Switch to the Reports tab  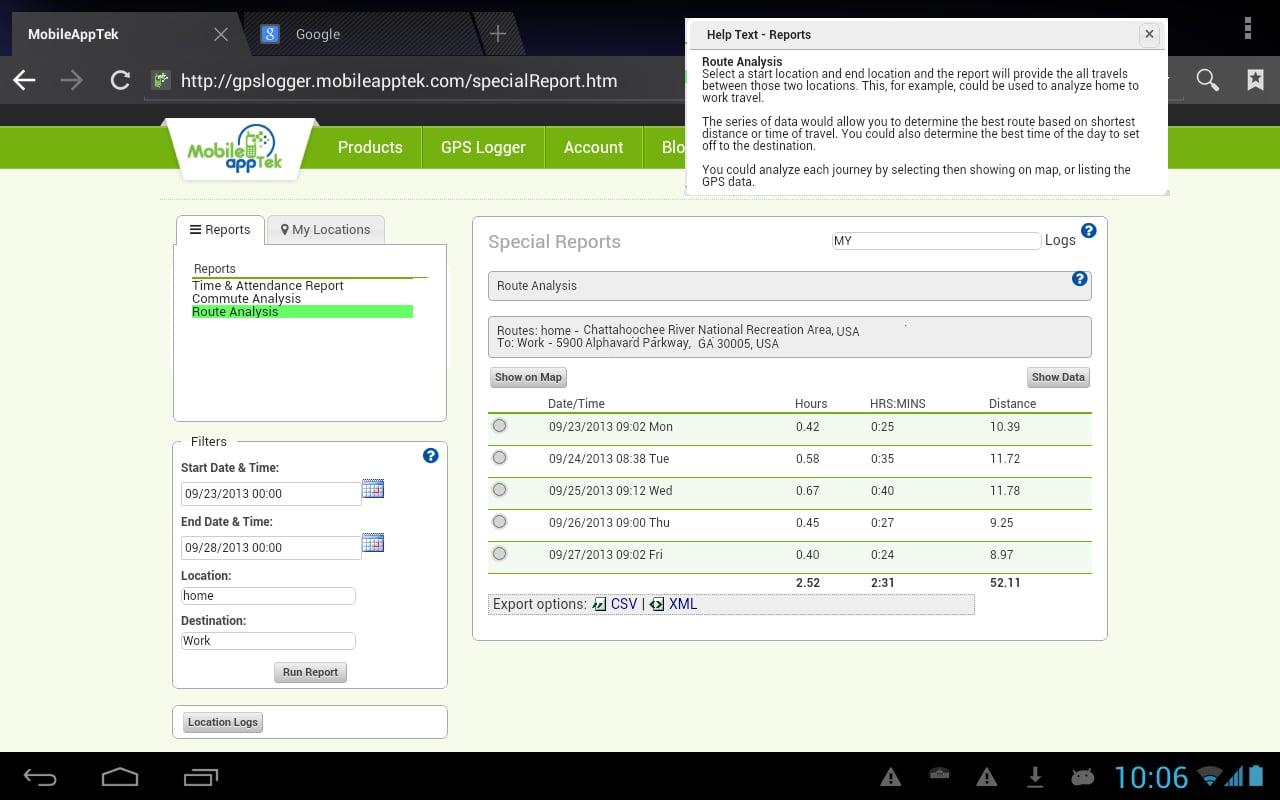(220, 230)
